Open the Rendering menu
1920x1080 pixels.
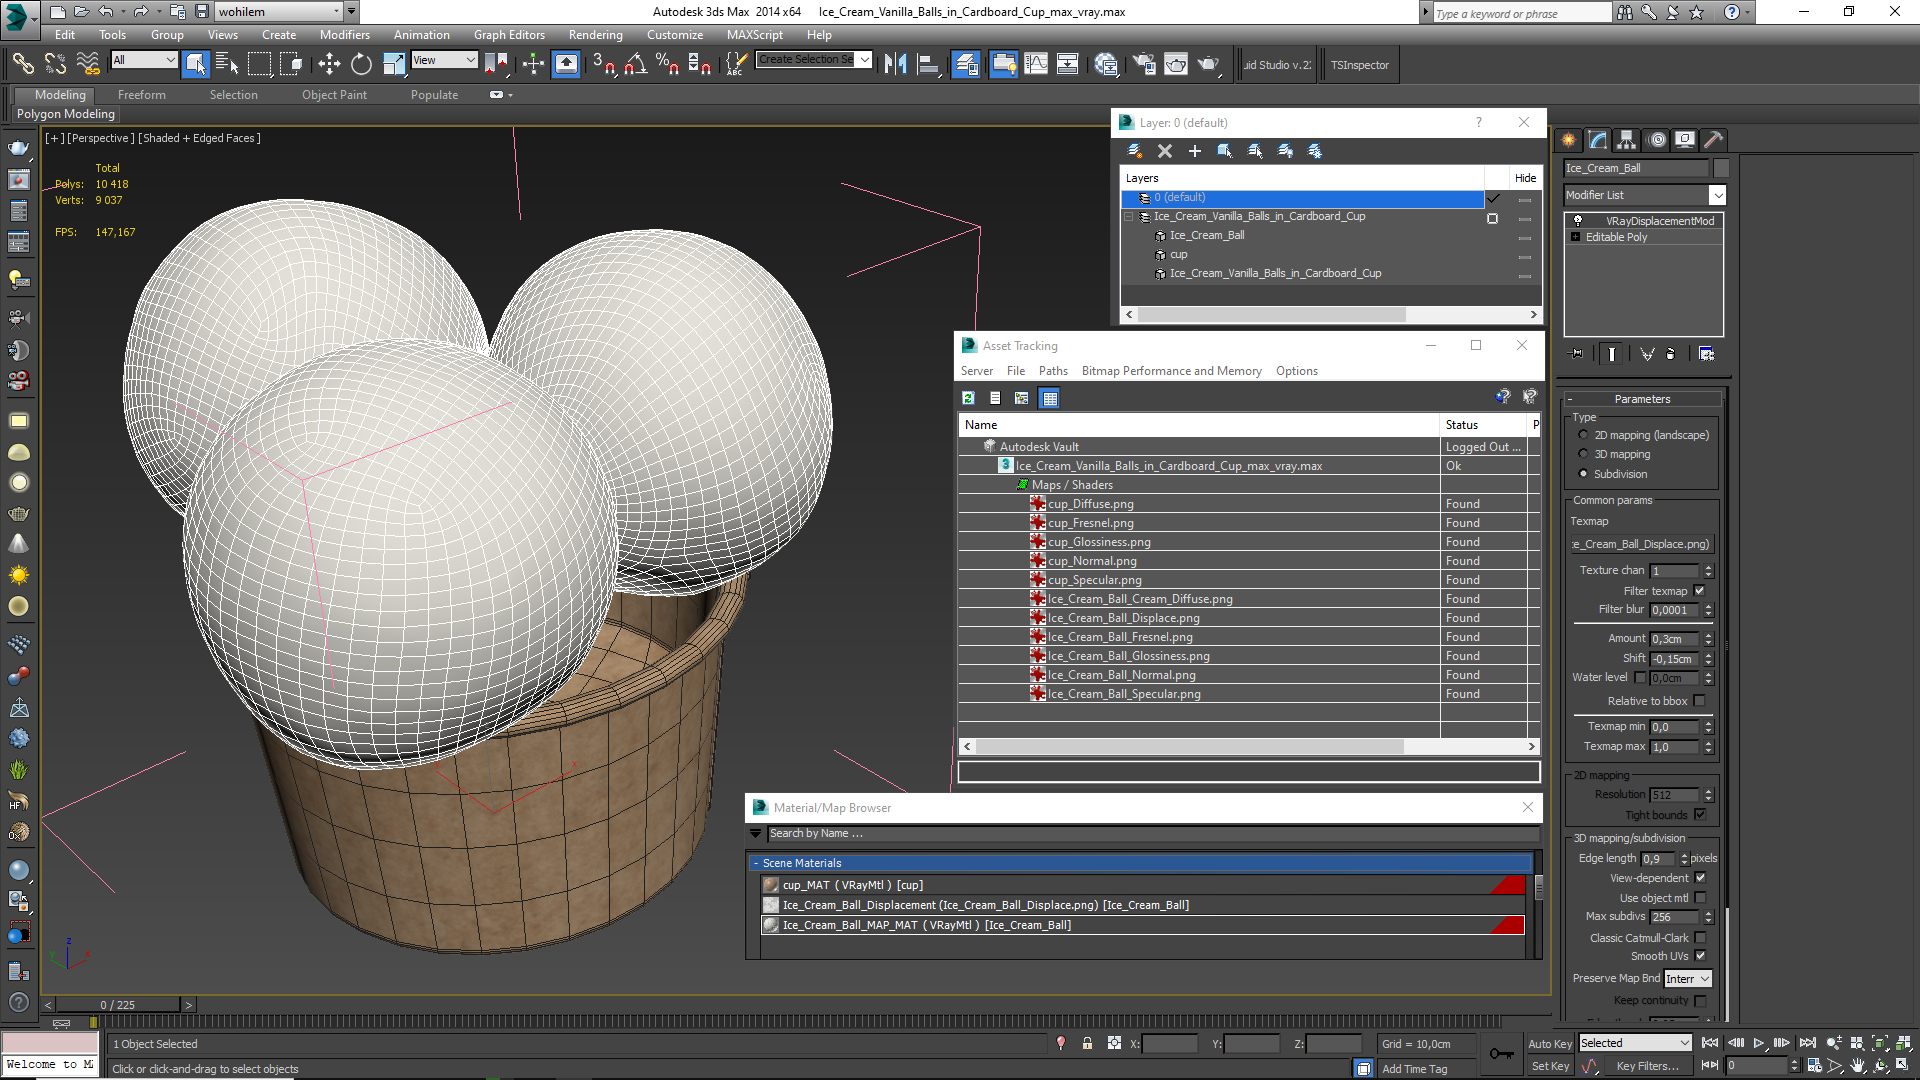(595, 35)
